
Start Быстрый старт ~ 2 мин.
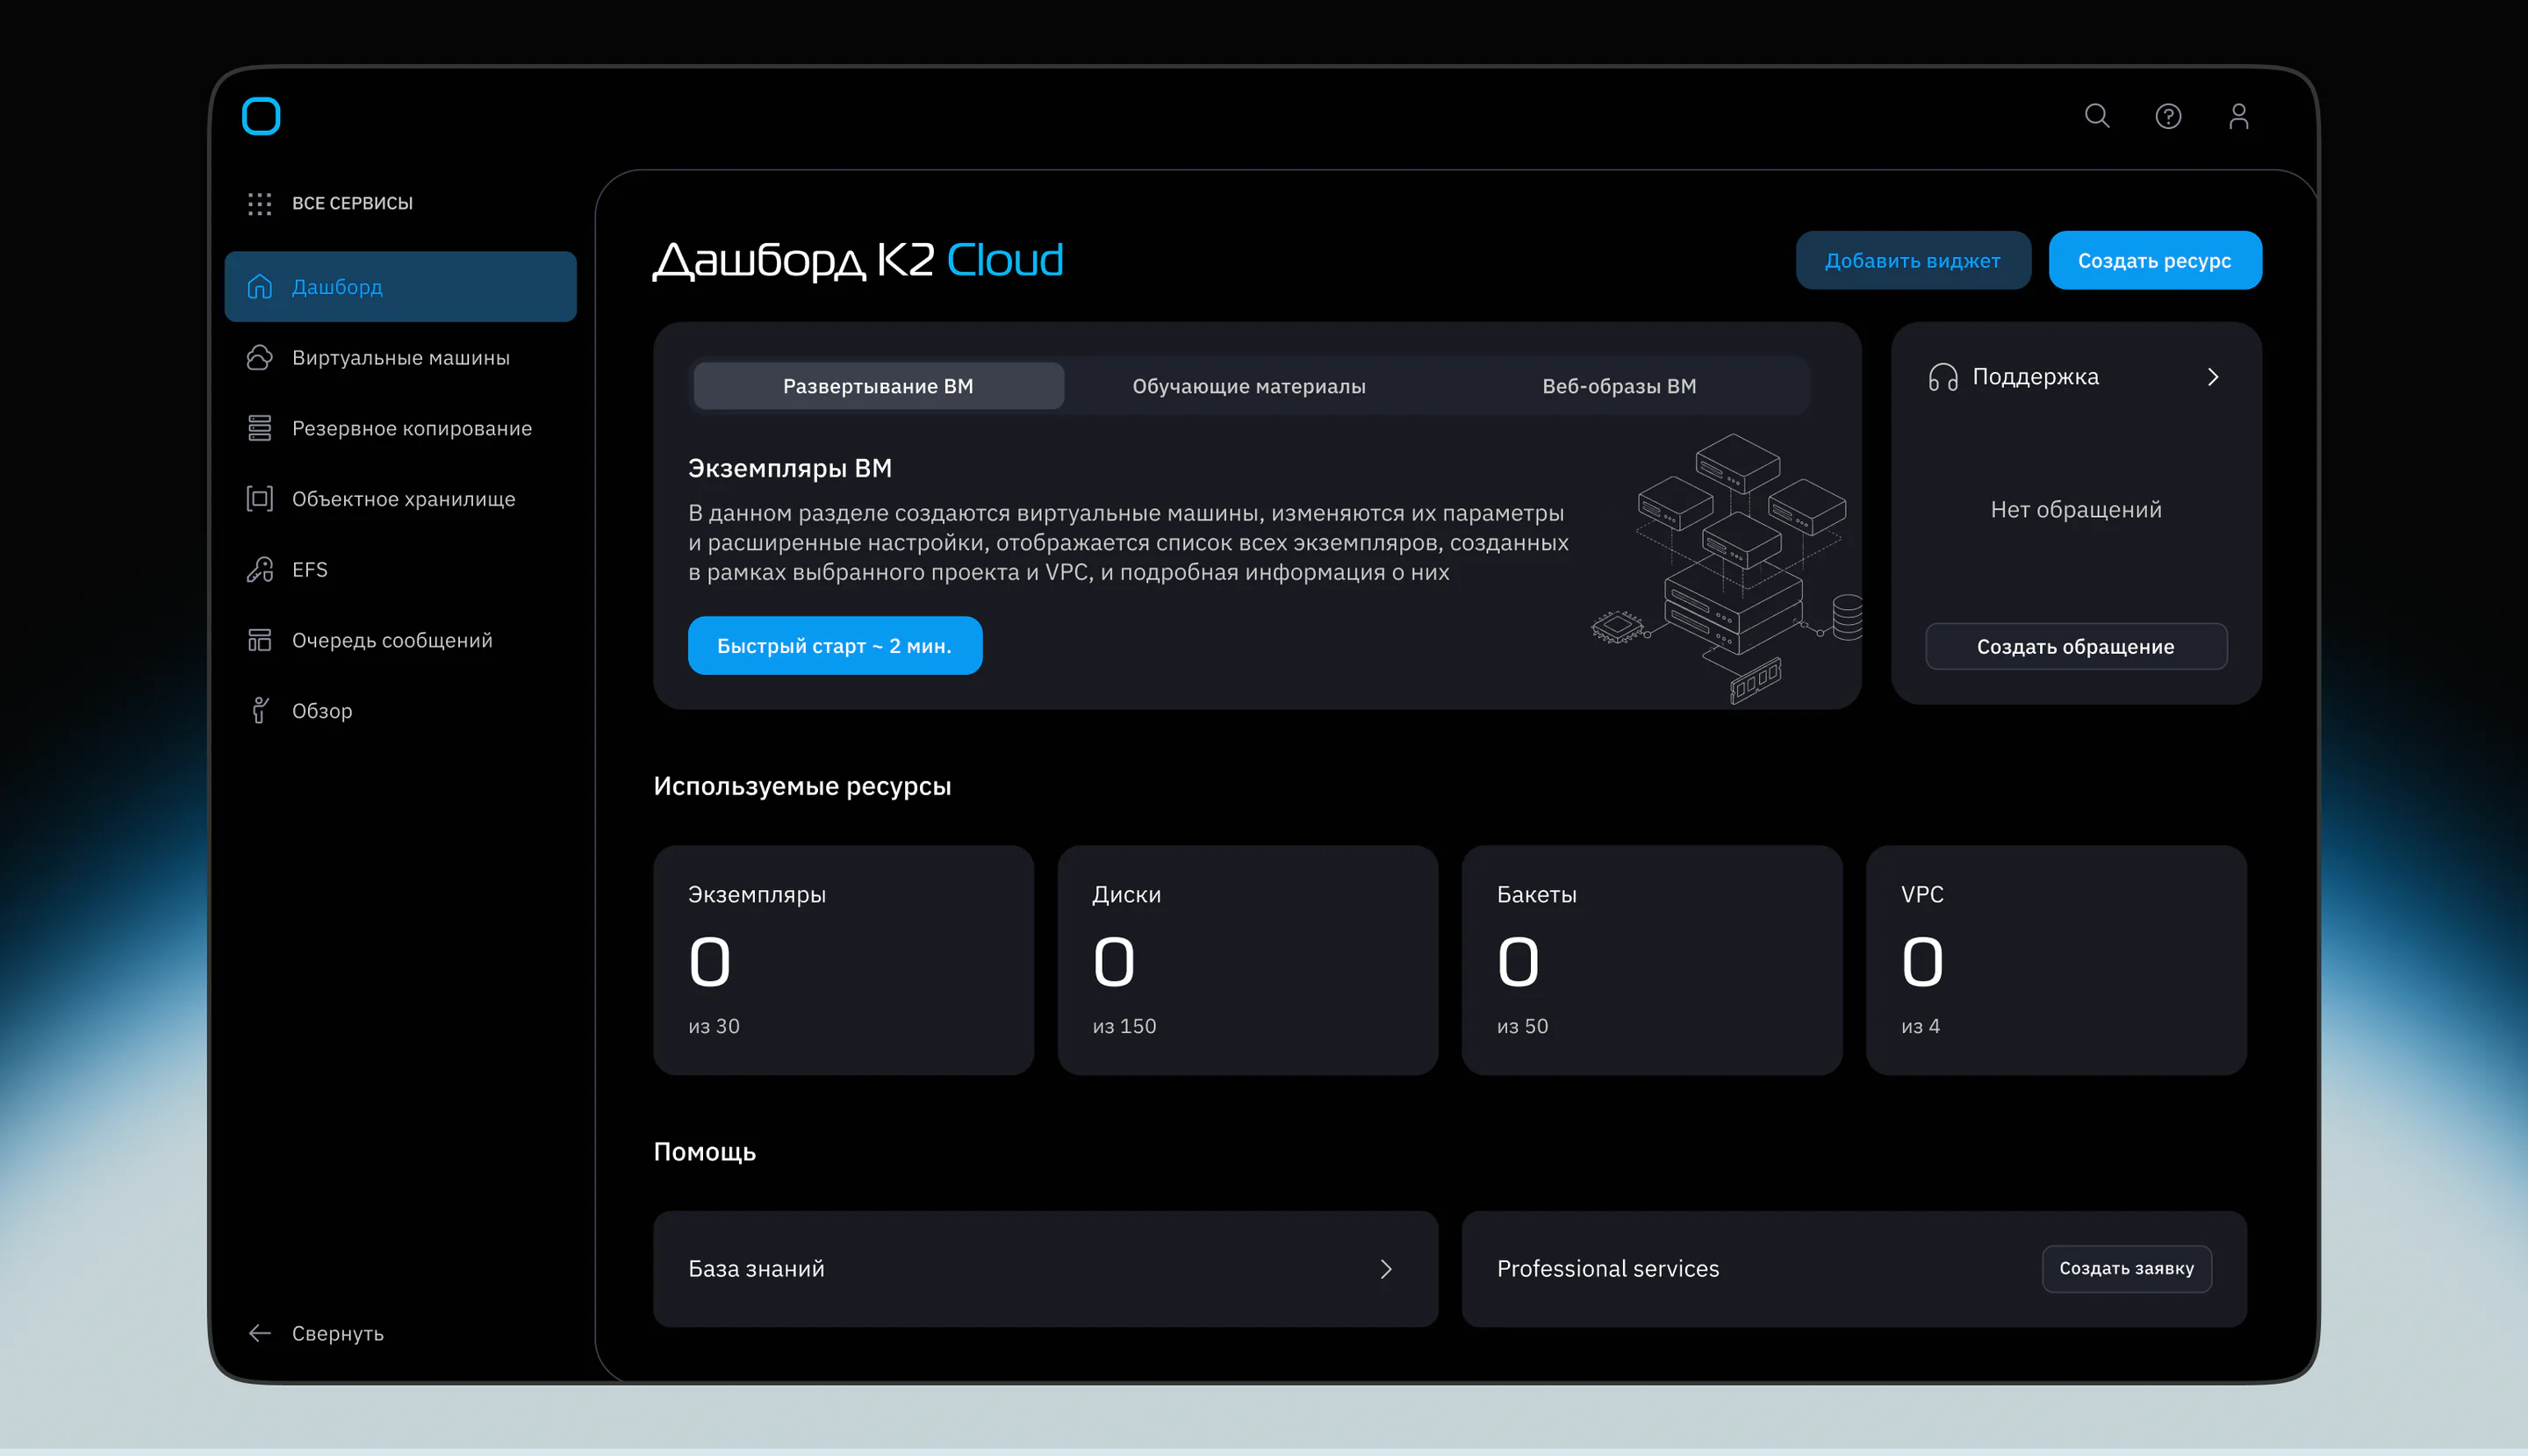coord(835,646)
